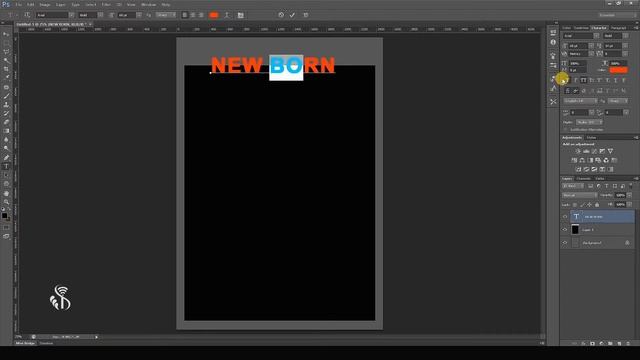The image size is (640, 360).
Task: Delete layer with trash icon
Action: point(628,344)
